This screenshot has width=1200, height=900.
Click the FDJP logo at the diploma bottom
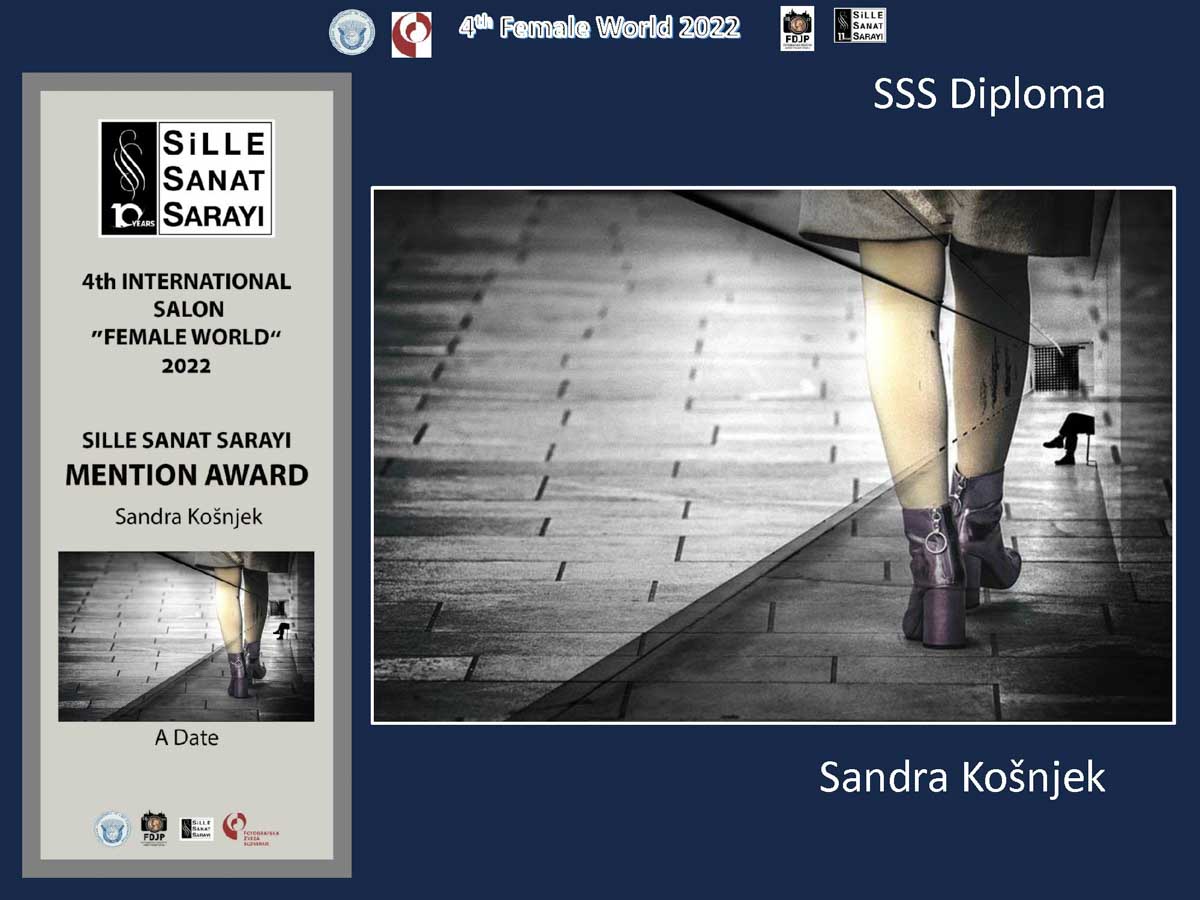(x=154, y=828)
